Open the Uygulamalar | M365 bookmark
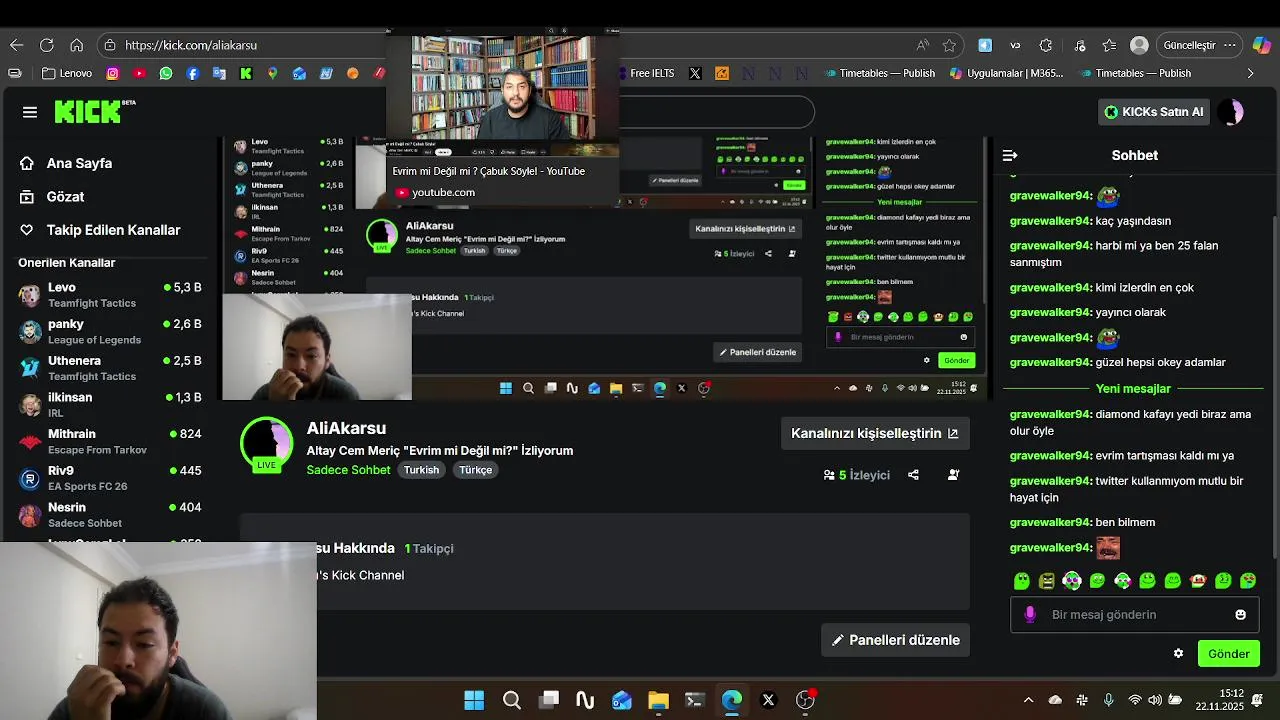 tap(1006, 73)
